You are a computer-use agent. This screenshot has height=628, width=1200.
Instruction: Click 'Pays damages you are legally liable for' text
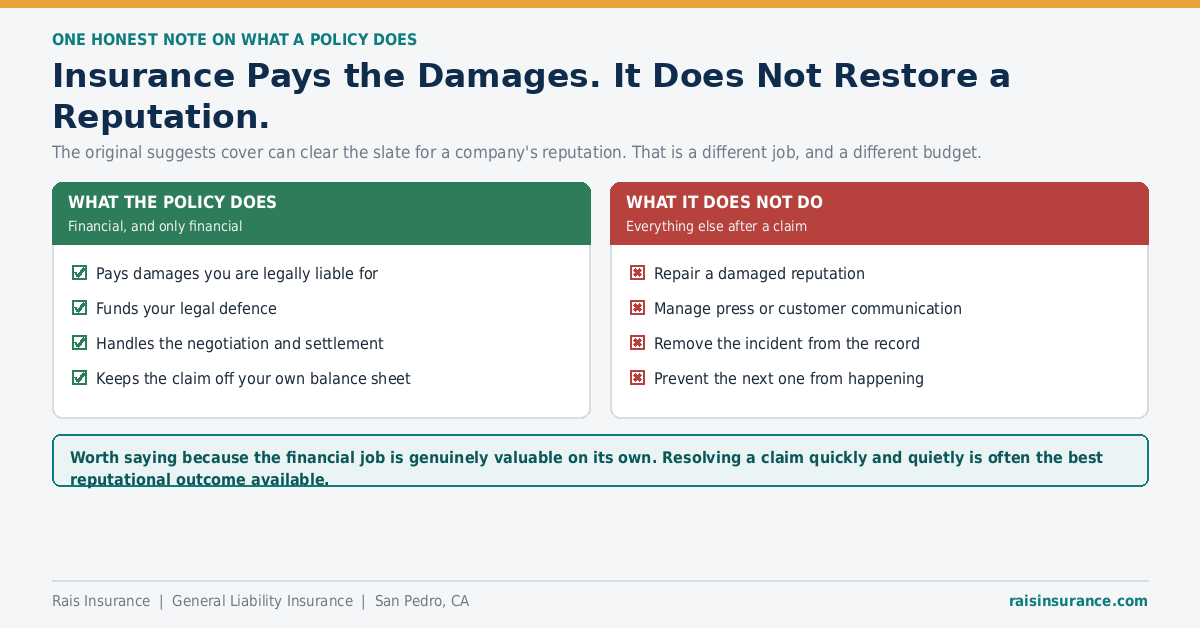click(x=237, y=273)
